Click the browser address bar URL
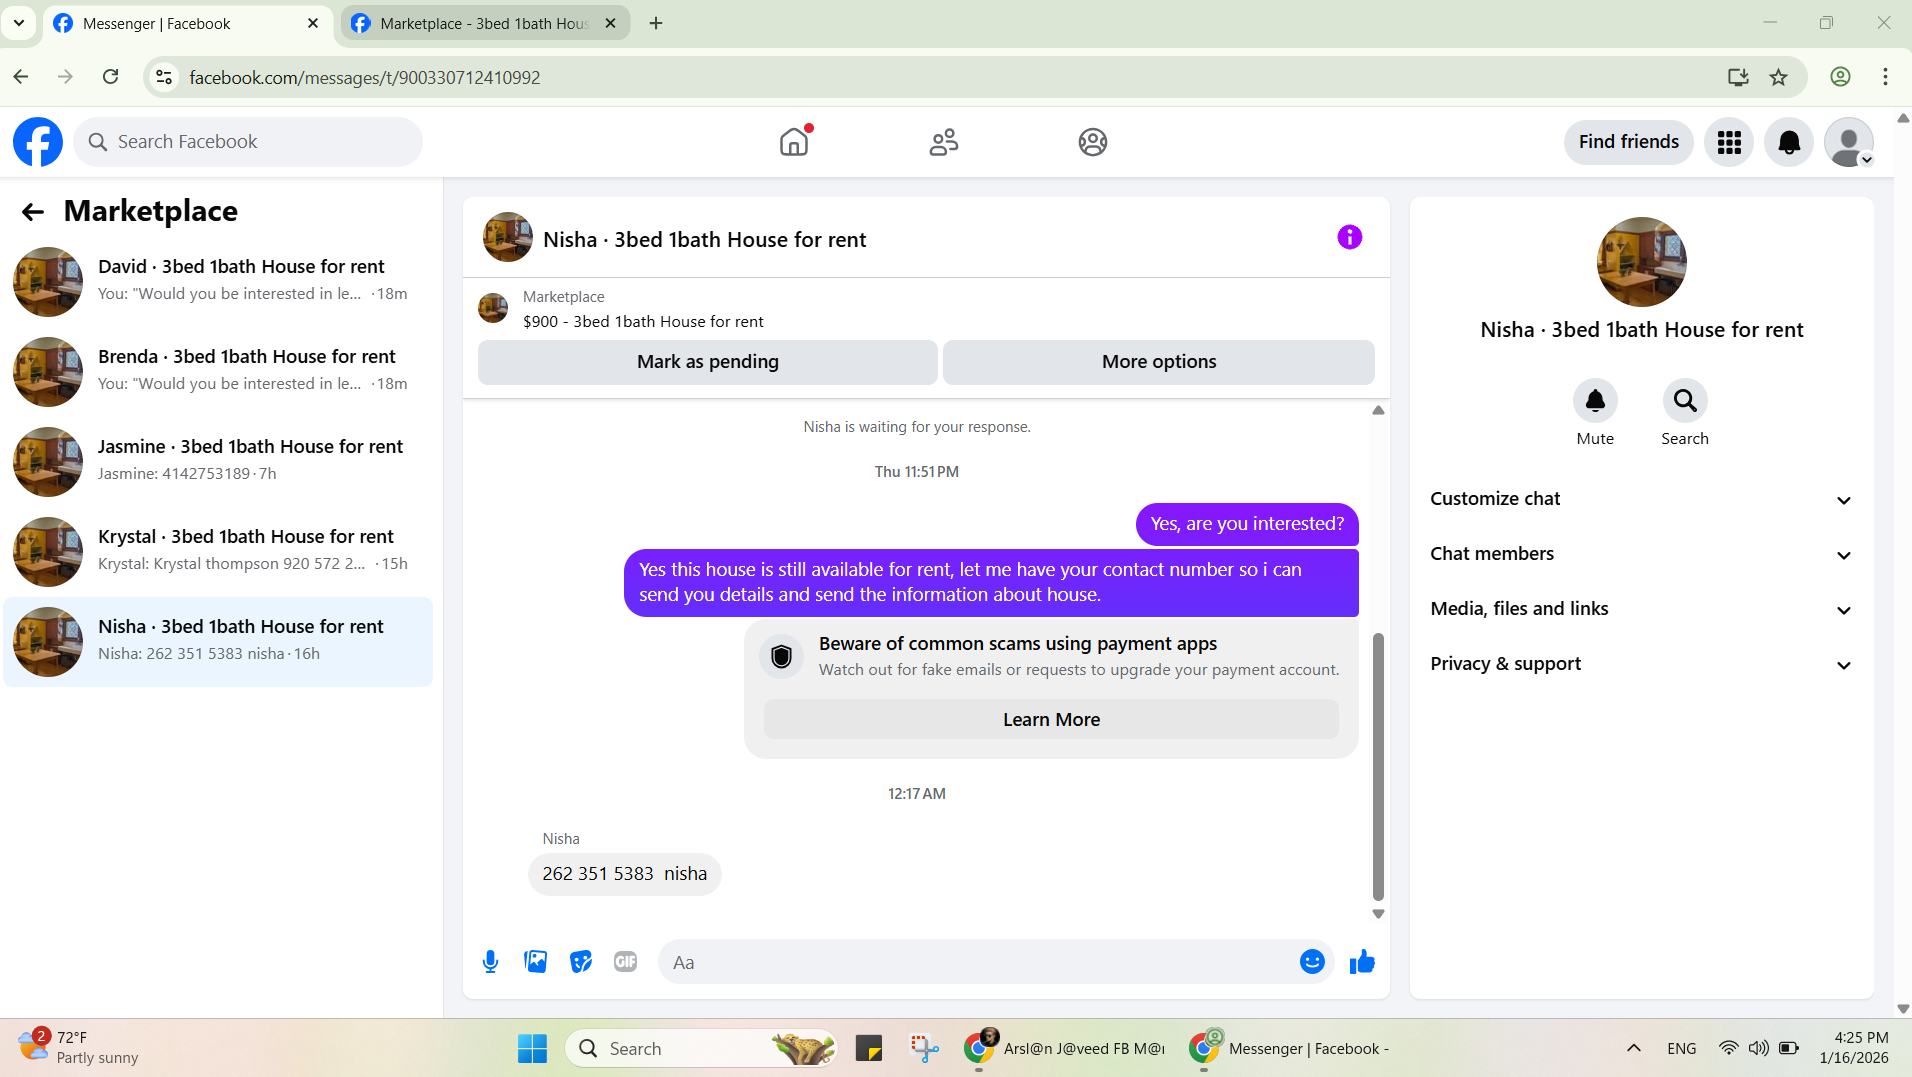 [365, 77]
